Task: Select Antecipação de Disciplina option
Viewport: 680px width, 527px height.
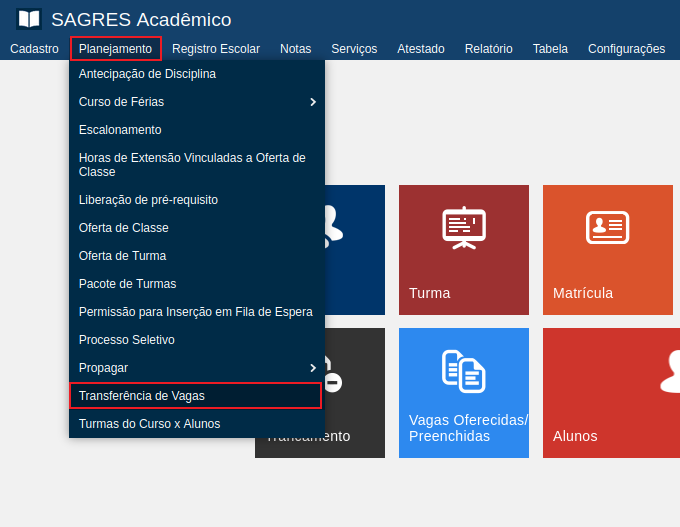Action: [x=147, y=74]
